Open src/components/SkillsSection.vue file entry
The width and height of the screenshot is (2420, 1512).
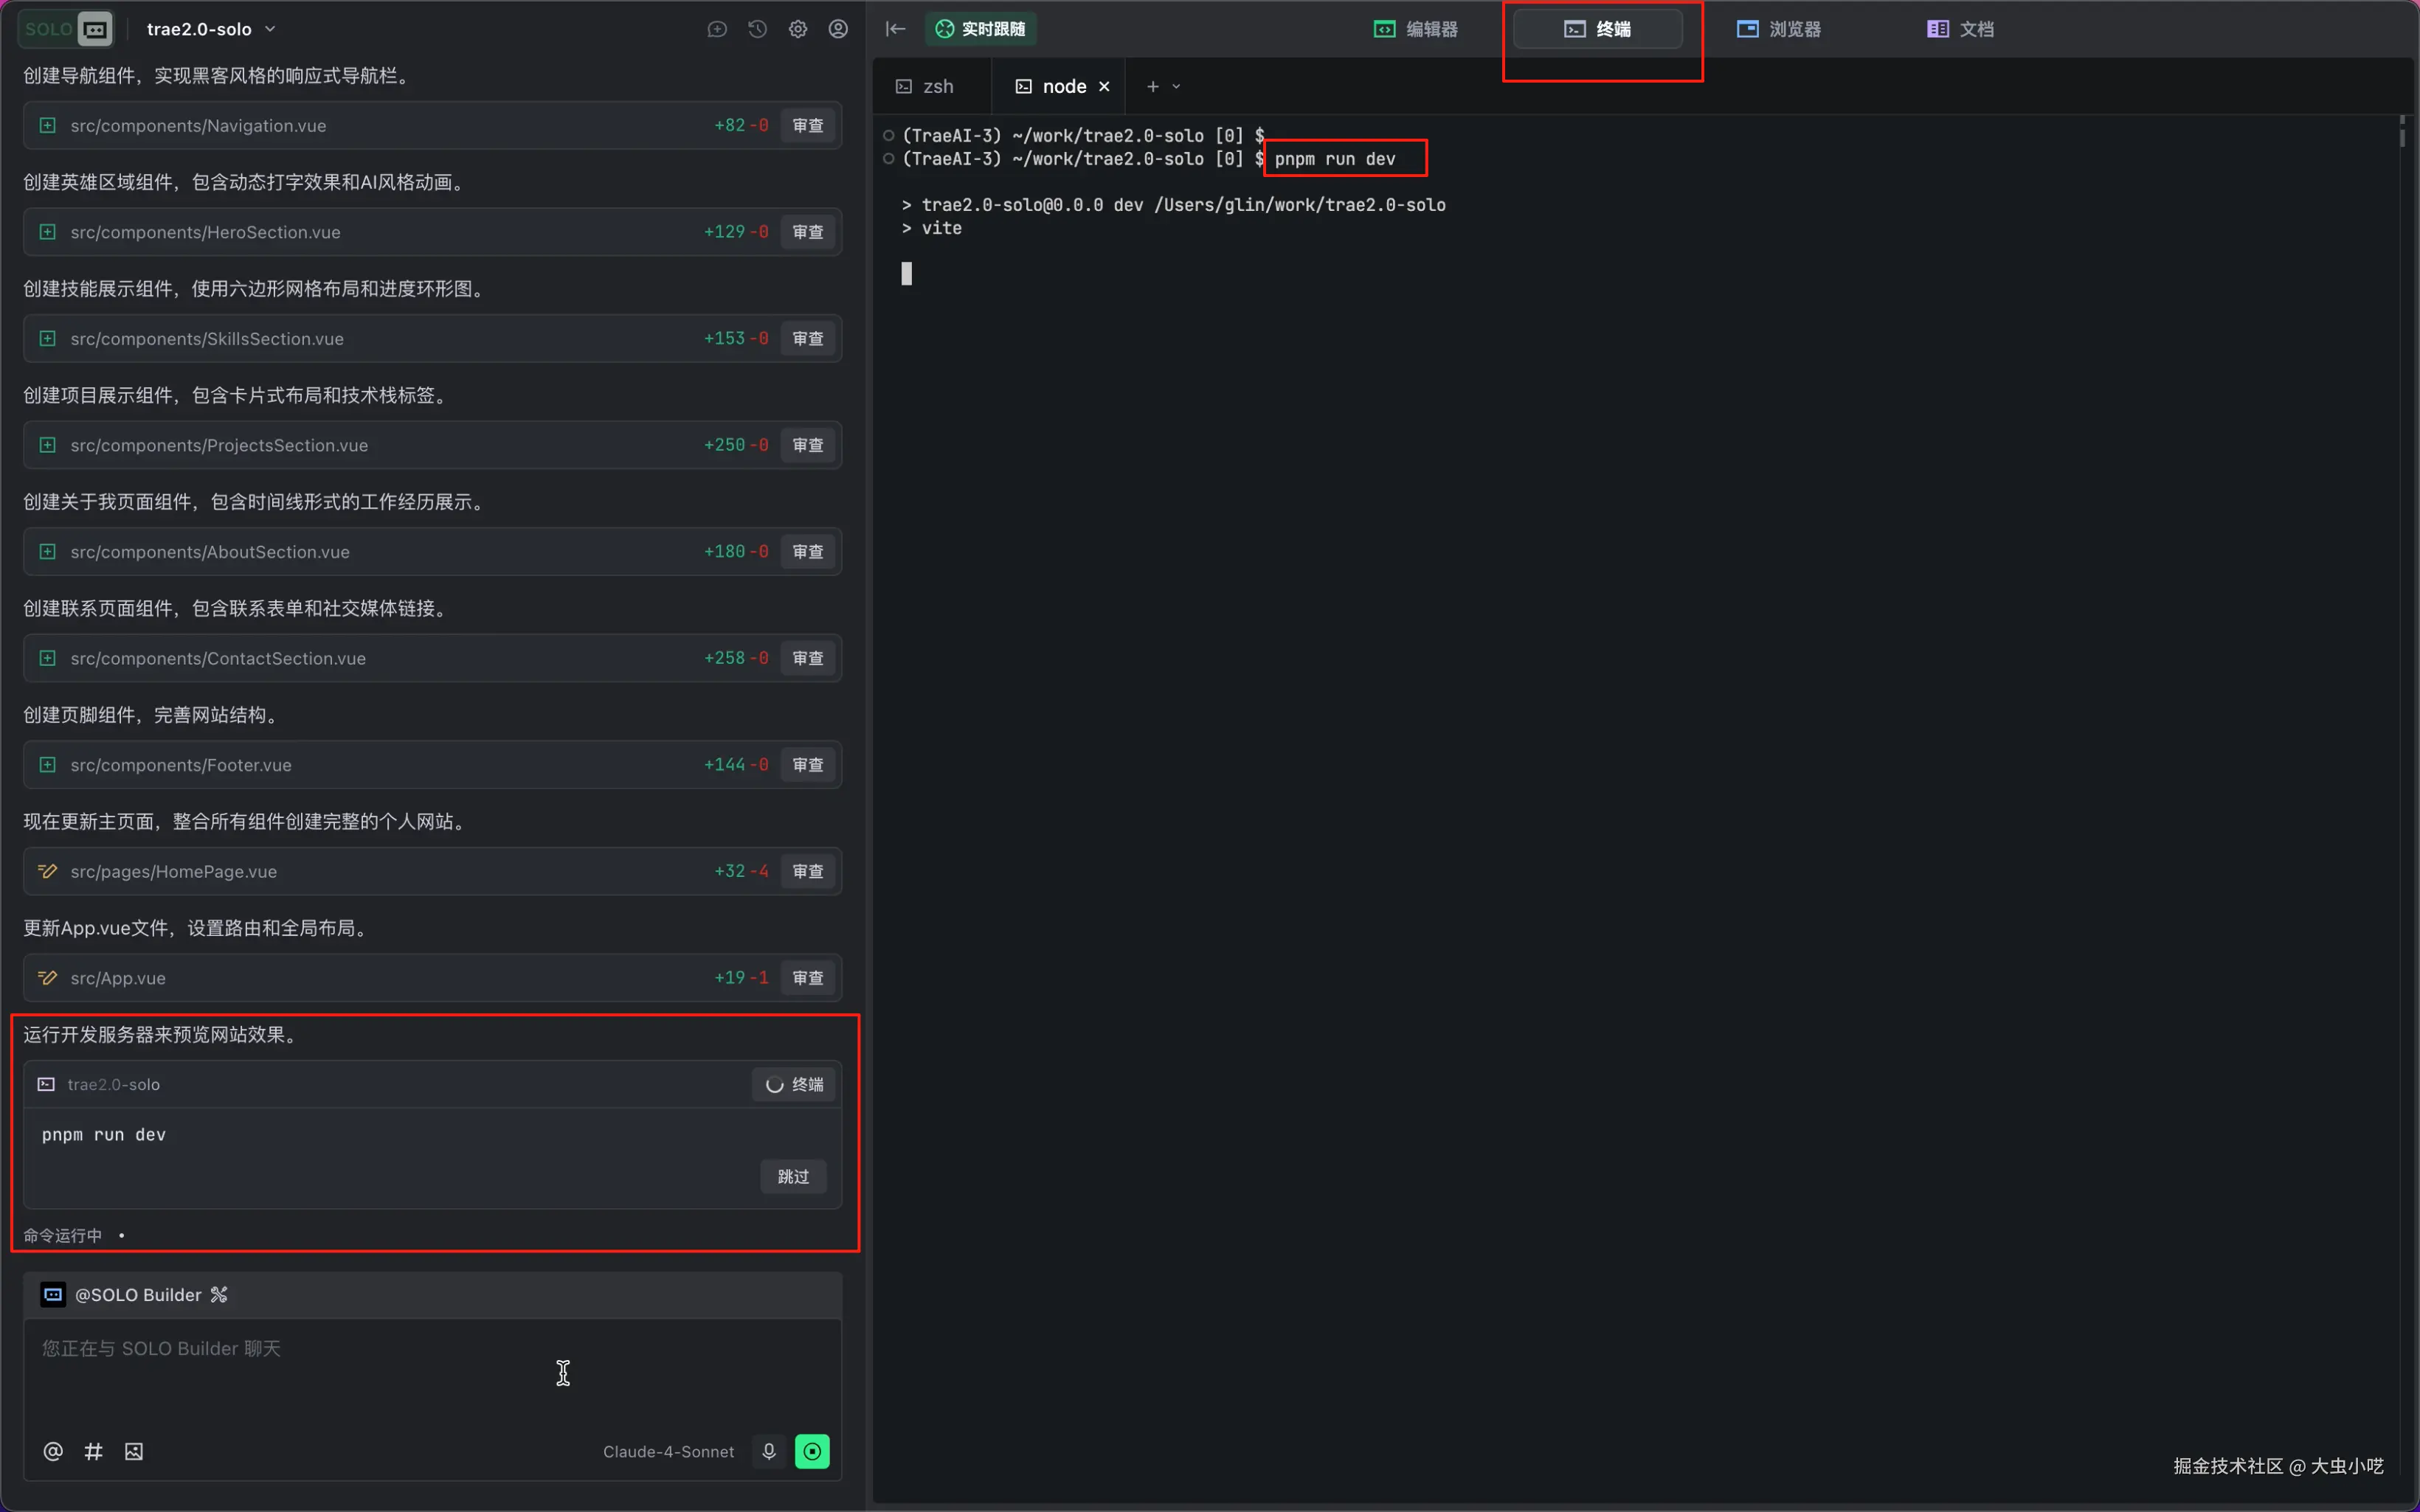point(432,338)
